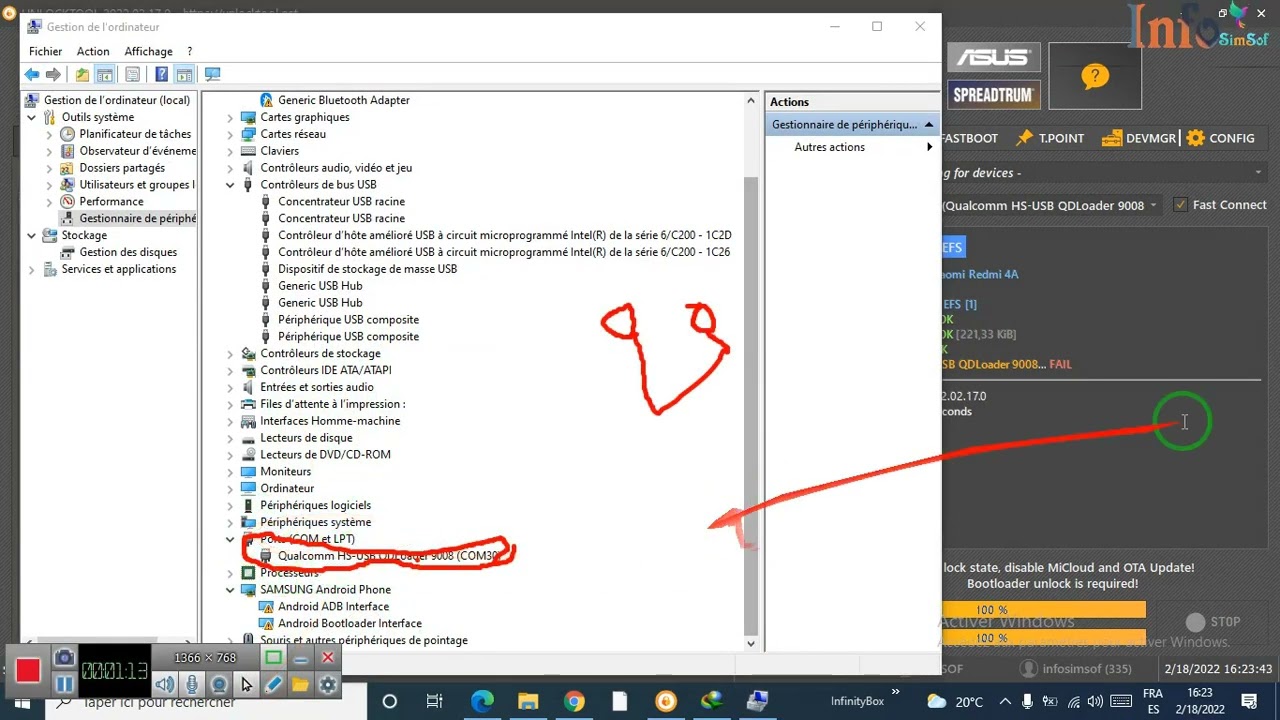
Task: Expand the Performance node in left tree
Action: pyautogui.click(x=49, y=201)
